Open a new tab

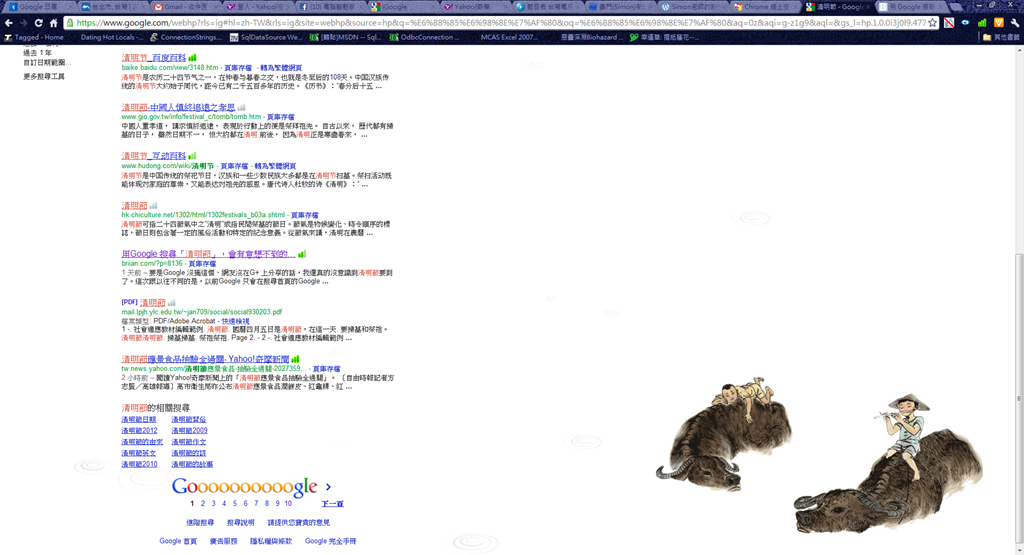point(955,7)
